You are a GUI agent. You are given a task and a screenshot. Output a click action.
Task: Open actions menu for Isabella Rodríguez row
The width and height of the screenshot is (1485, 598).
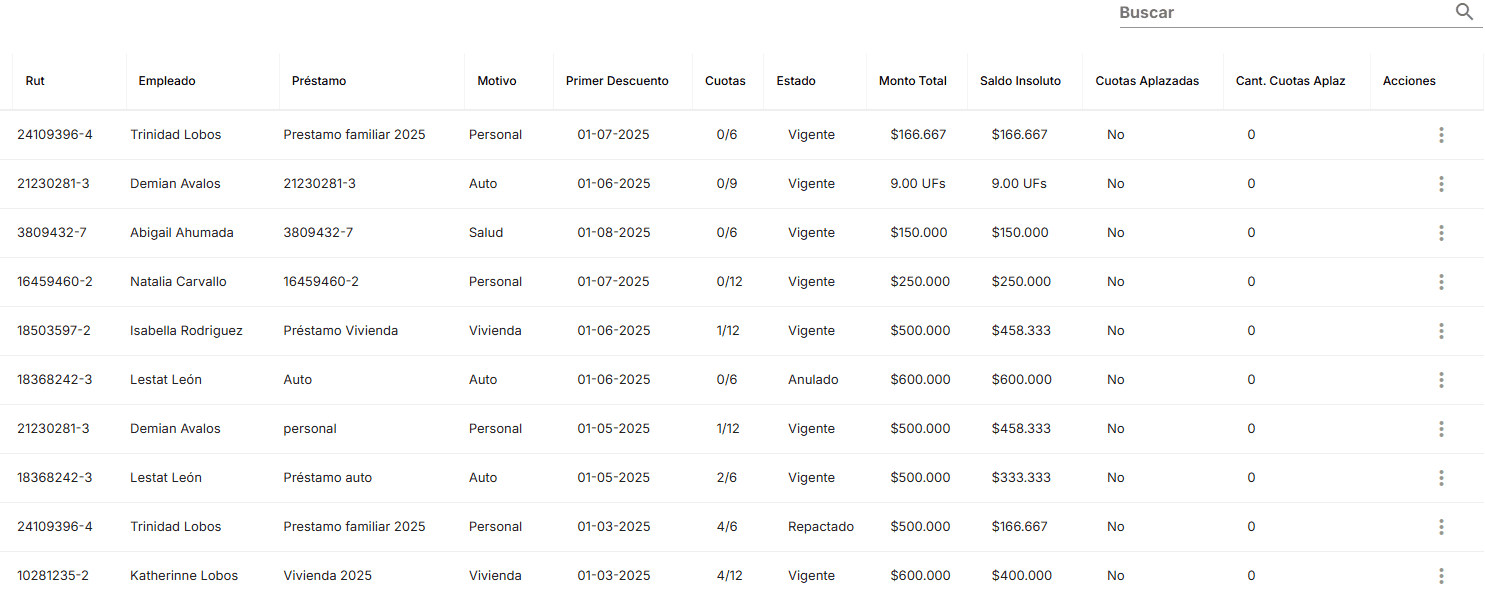click(1441, 331)
